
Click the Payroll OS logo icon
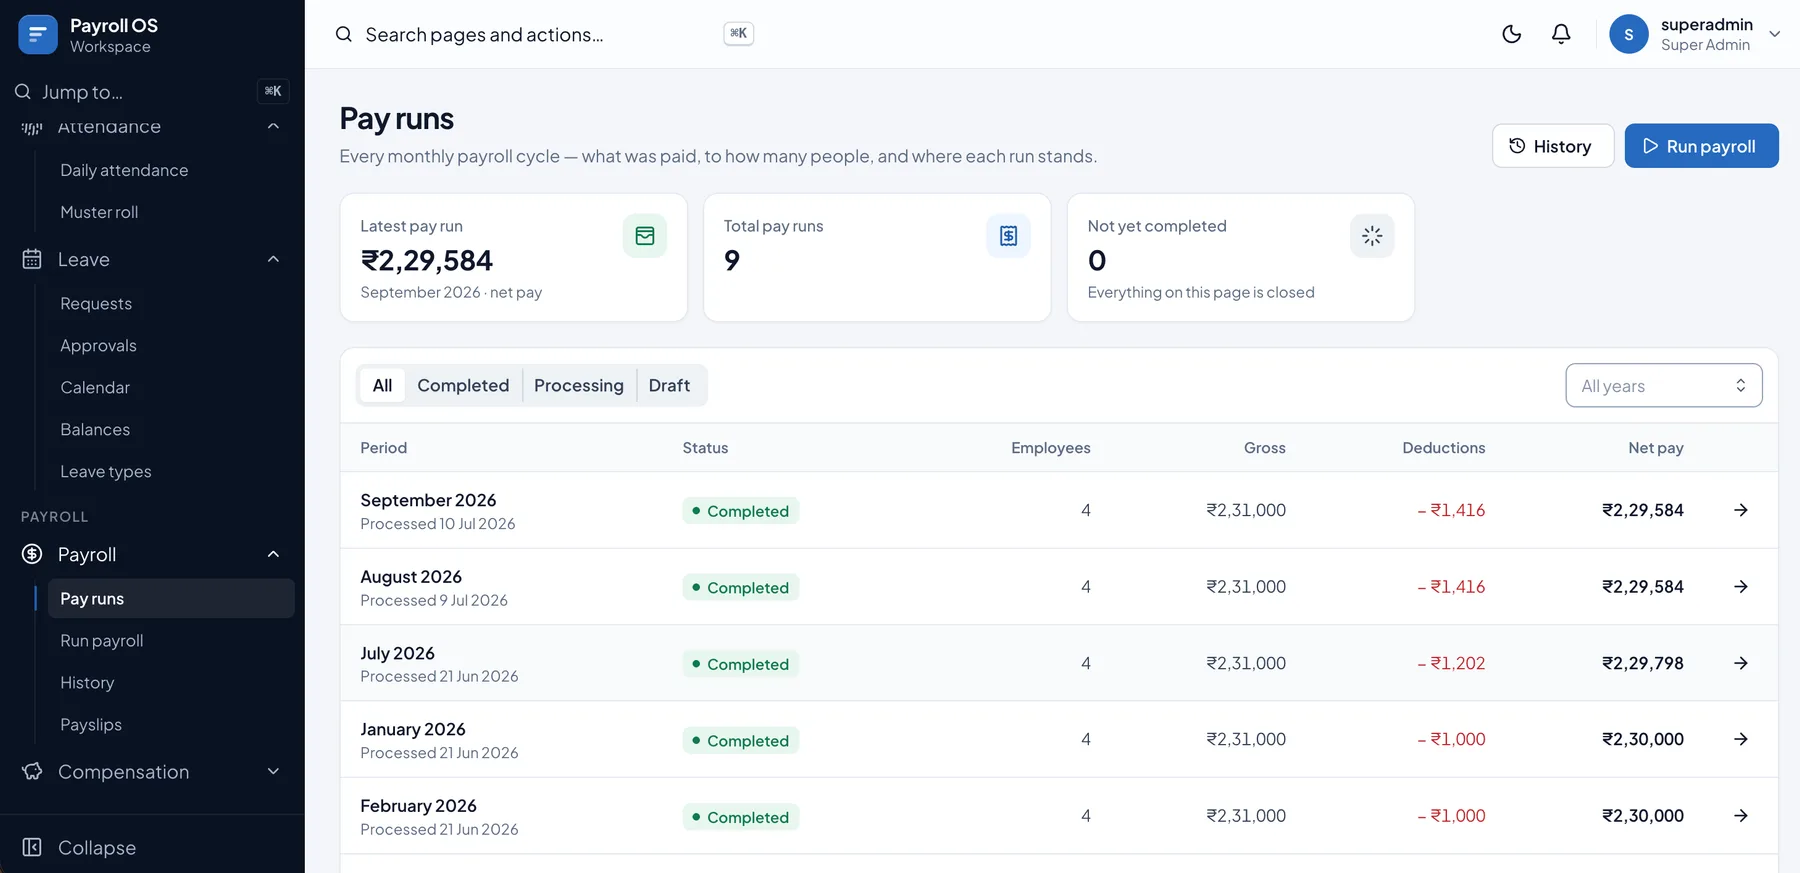tap(38, 35)
